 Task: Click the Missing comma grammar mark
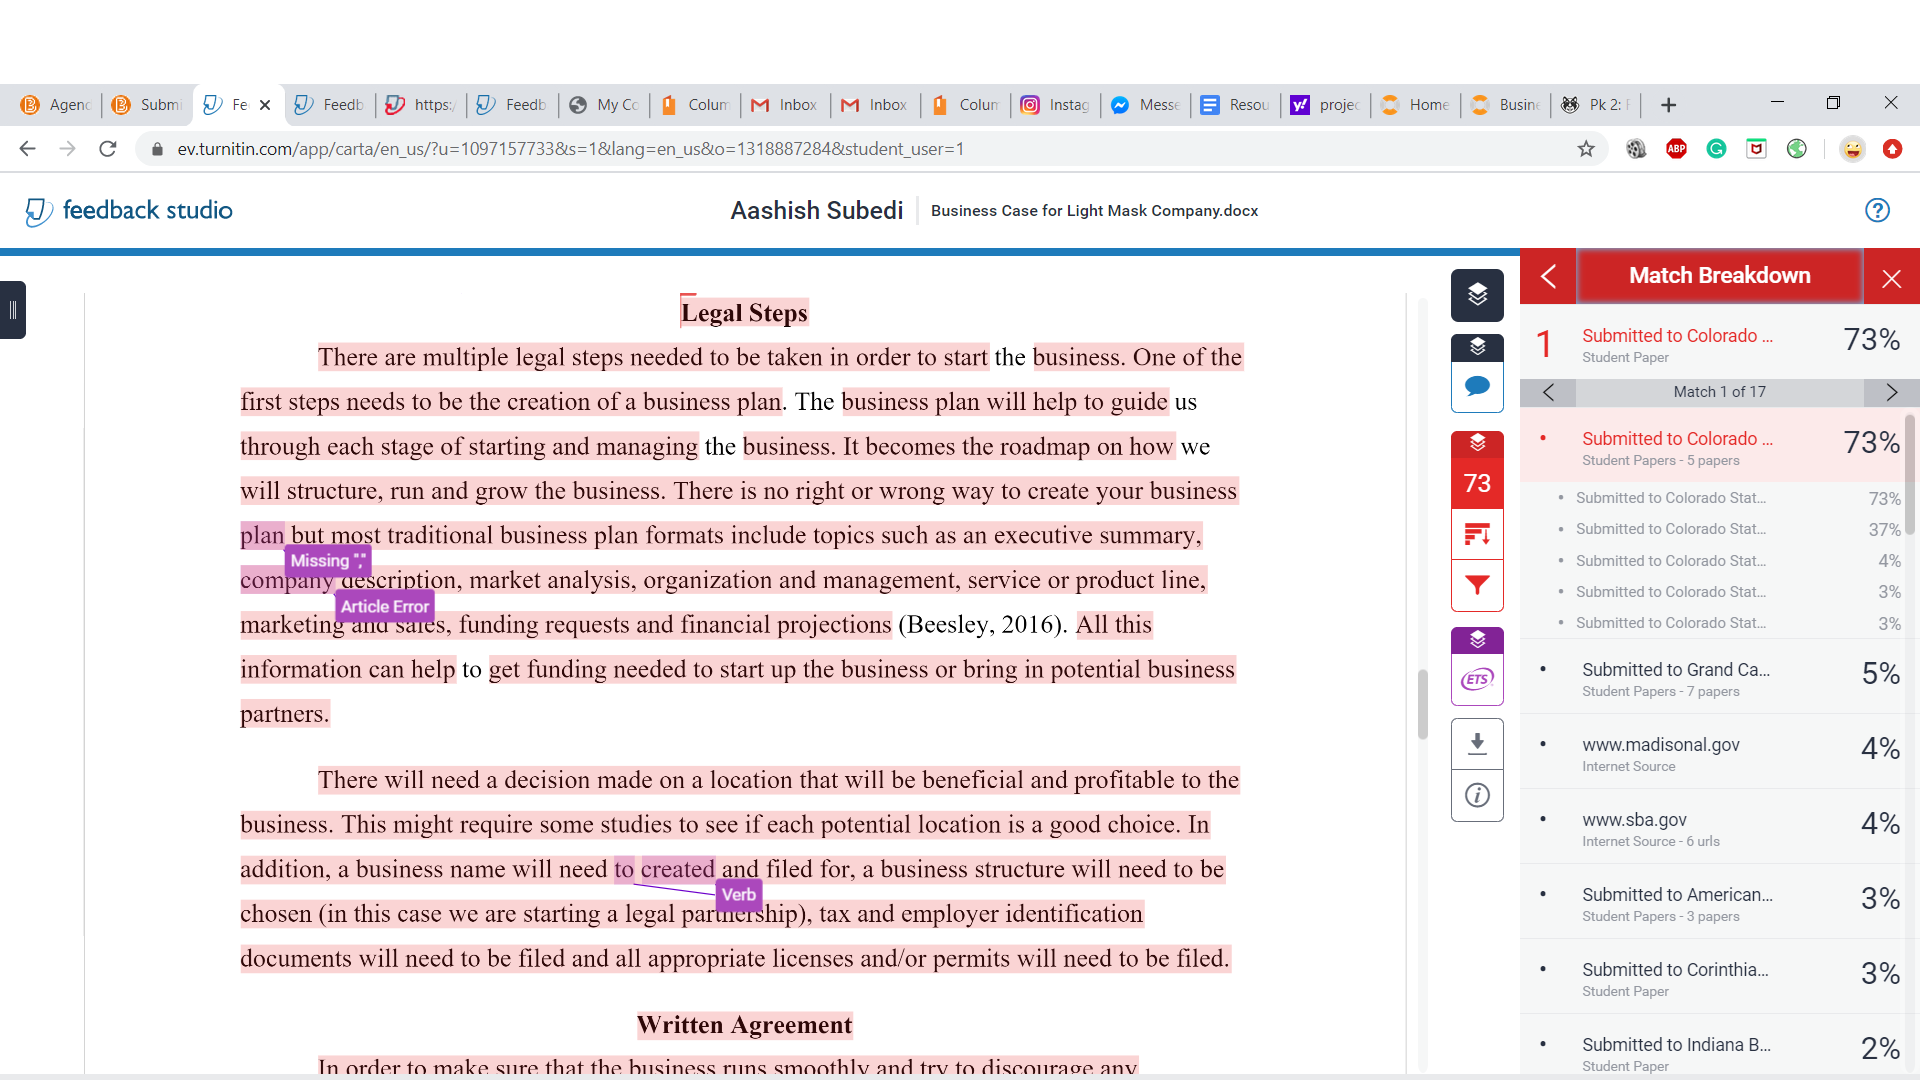328,561
